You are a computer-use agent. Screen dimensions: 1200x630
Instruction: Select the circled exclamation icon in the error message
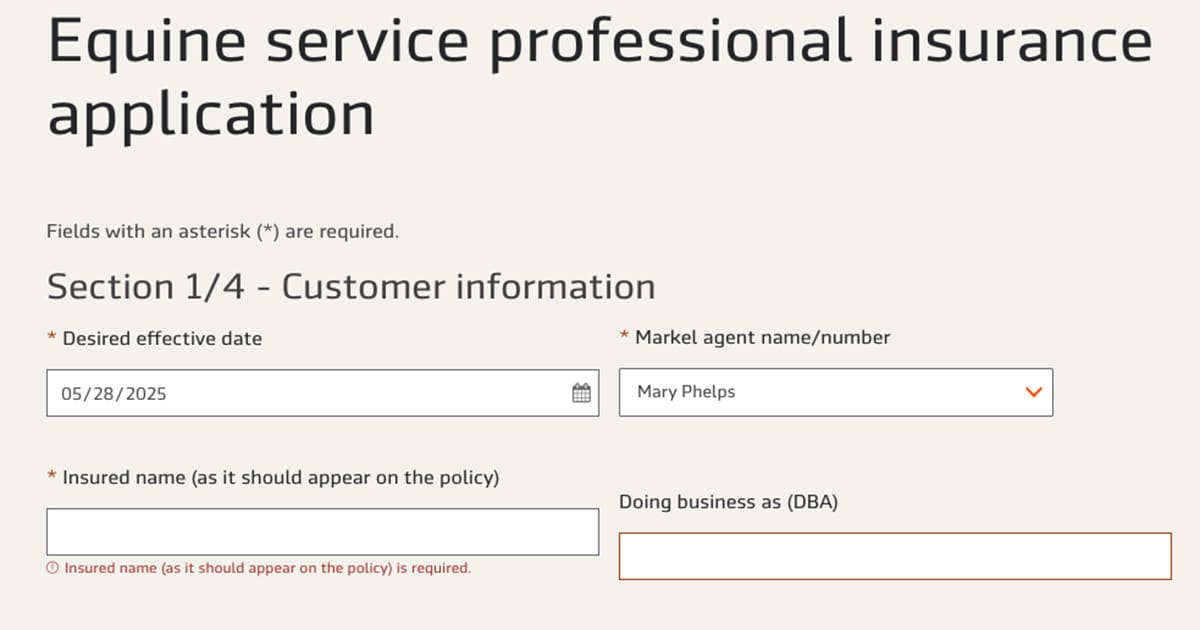[53, 567]
